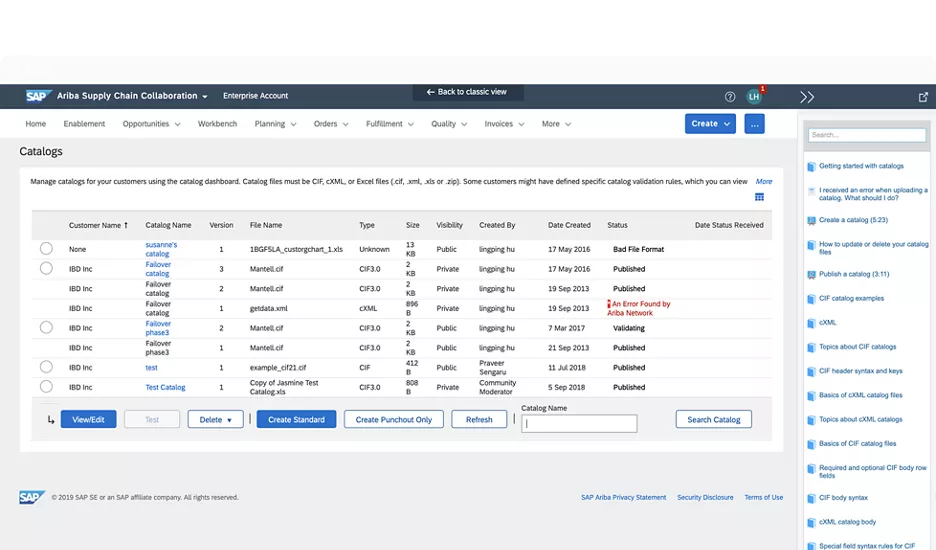Select radio button for test catalog row
The width and height of the screenshot is (936, 550).
(x=46, y=367)
